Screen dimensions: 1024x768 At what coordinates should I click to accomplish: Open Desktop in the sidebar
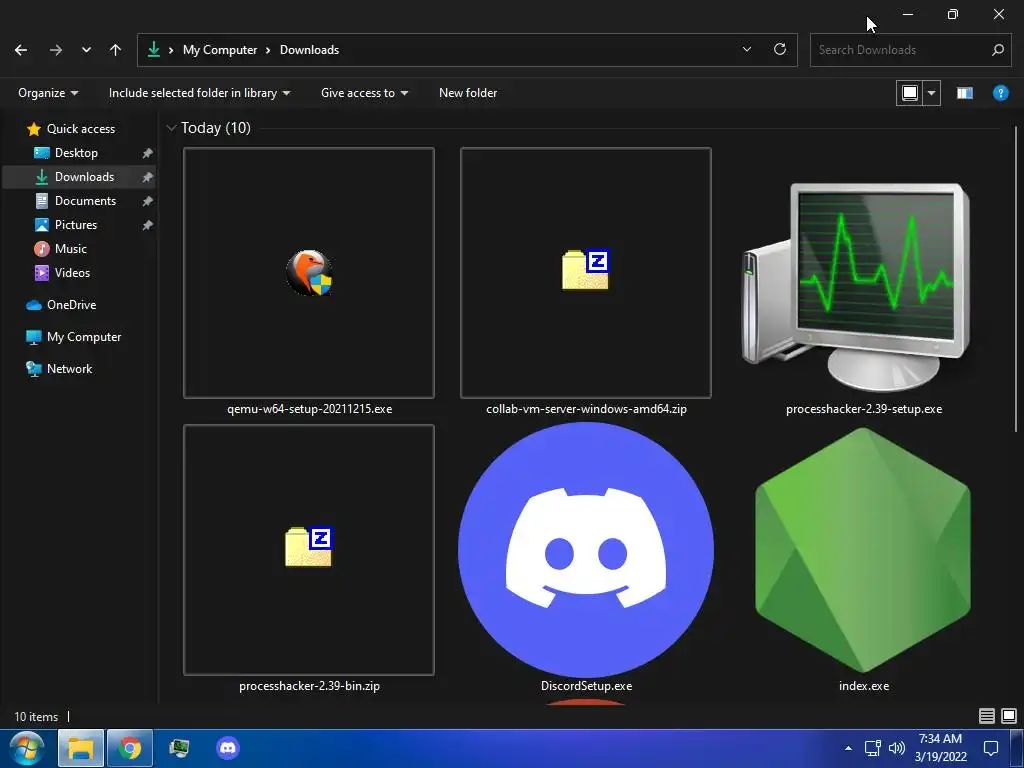[76, 153]
